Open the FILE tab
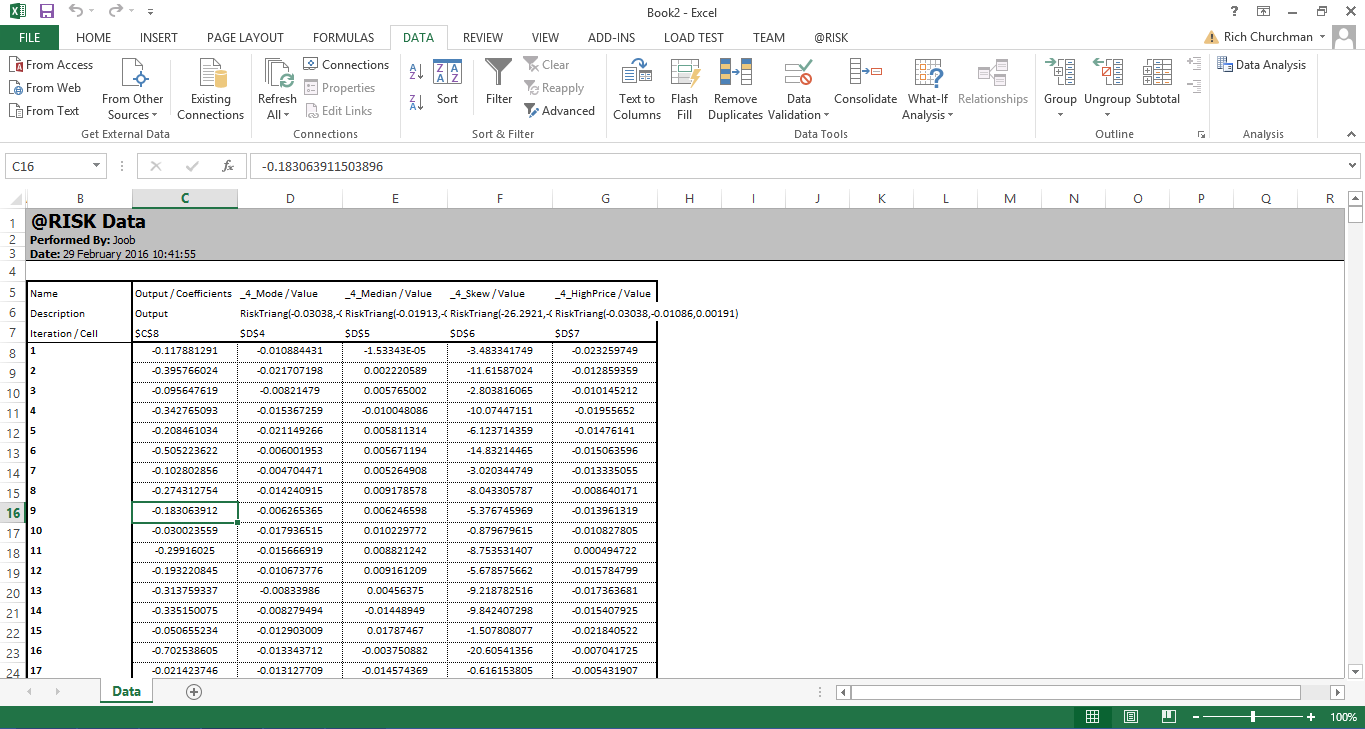This screenshot has height=729, width=1365. tap(30, 38)
